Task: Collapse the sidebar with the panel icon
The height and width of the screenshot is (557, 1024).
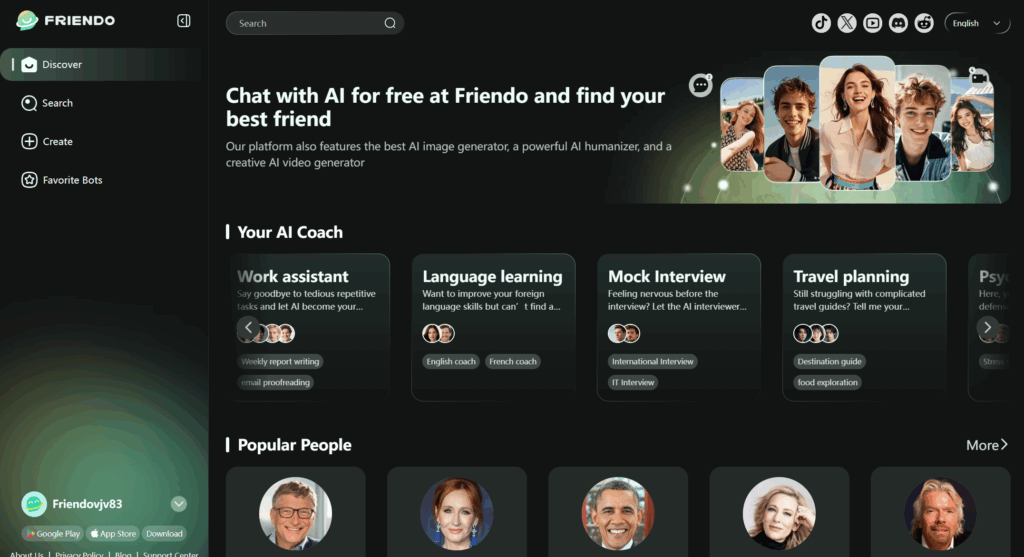Action: point(184,21)
